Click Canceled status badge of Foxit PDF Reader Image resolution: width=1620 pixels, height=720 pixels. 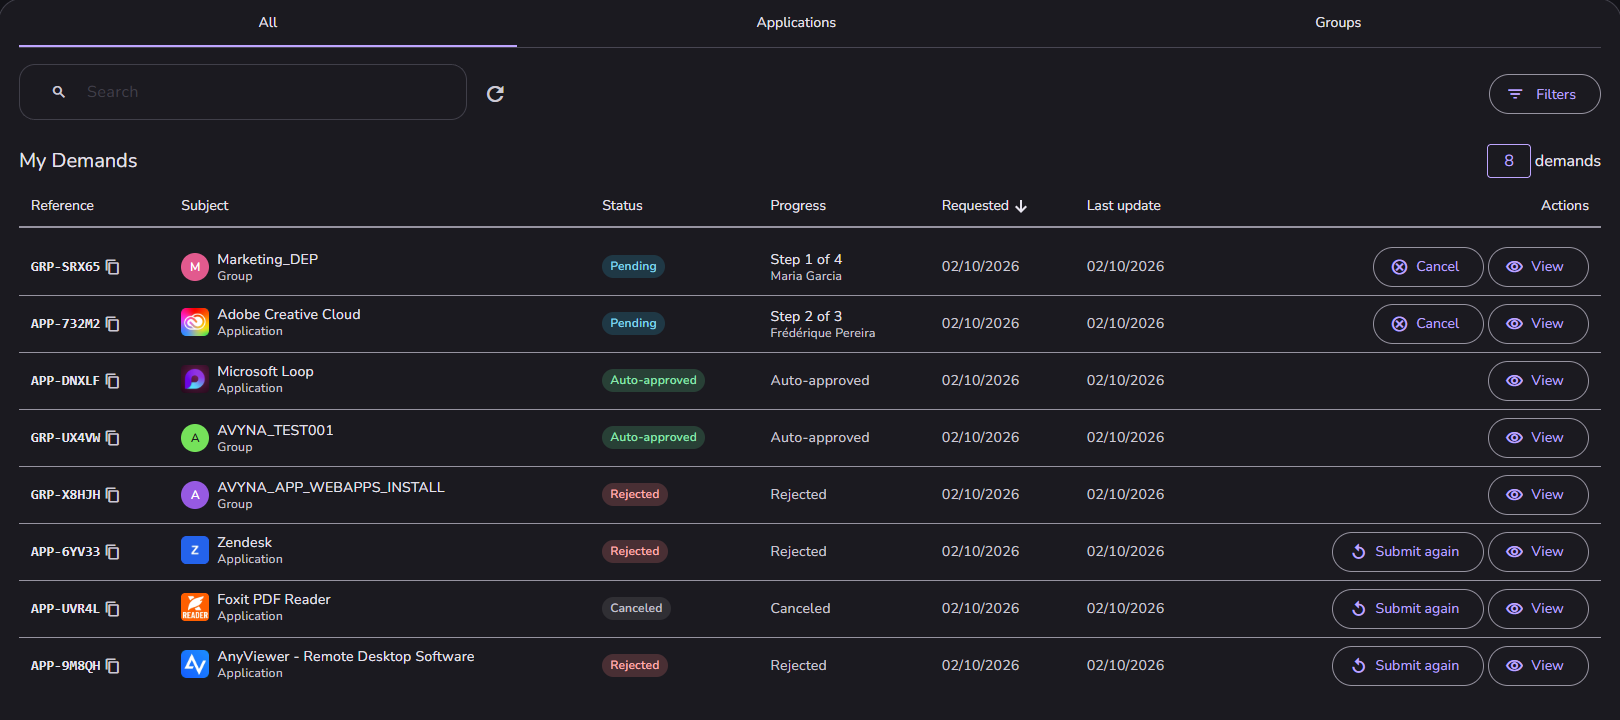(636, 608)
